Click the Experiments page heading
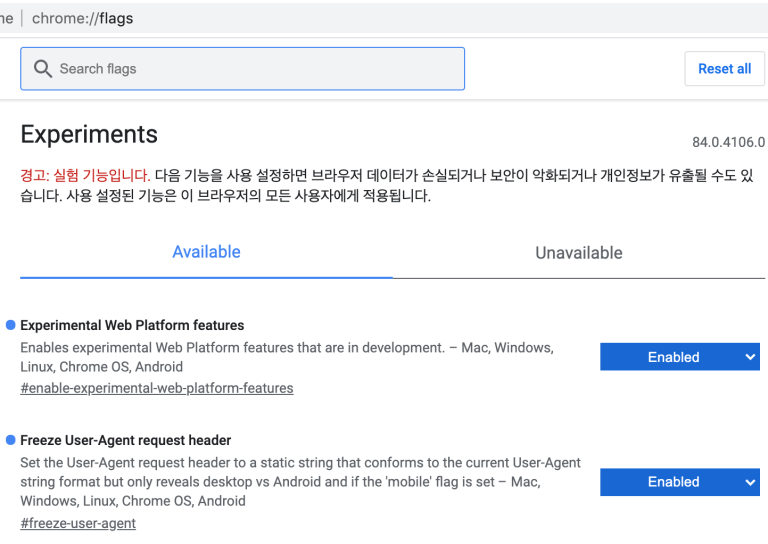Viewport: 768px width, 544px height. (x=89, y=134)
